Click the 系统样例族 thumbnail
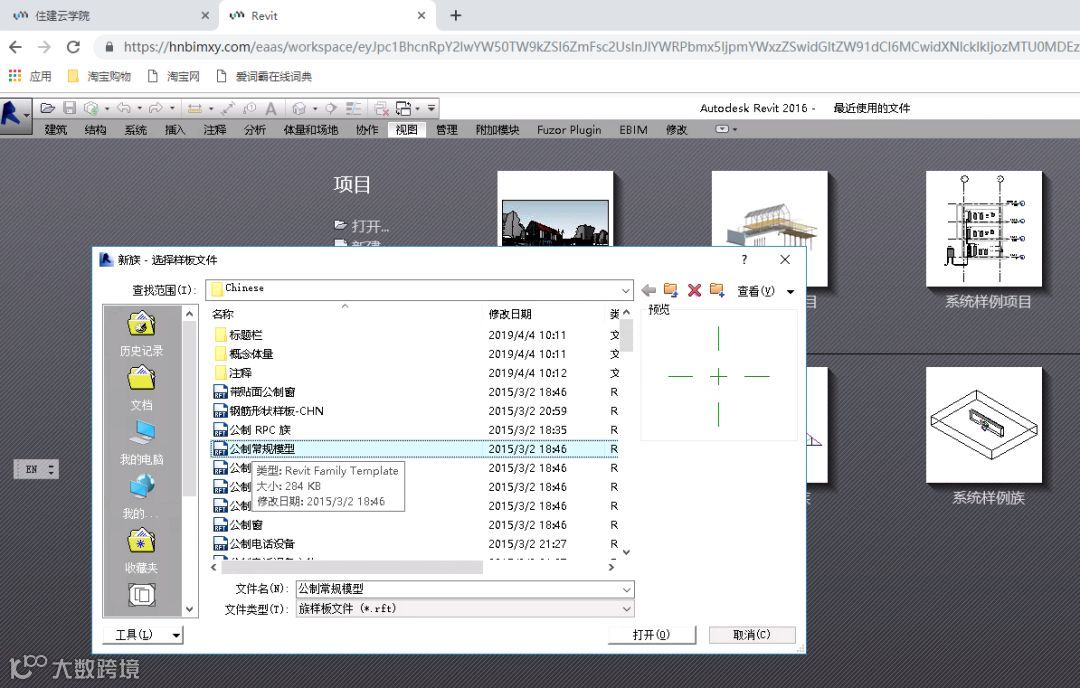This screenshot has width=1080, height=688. (x=984, y=424)
